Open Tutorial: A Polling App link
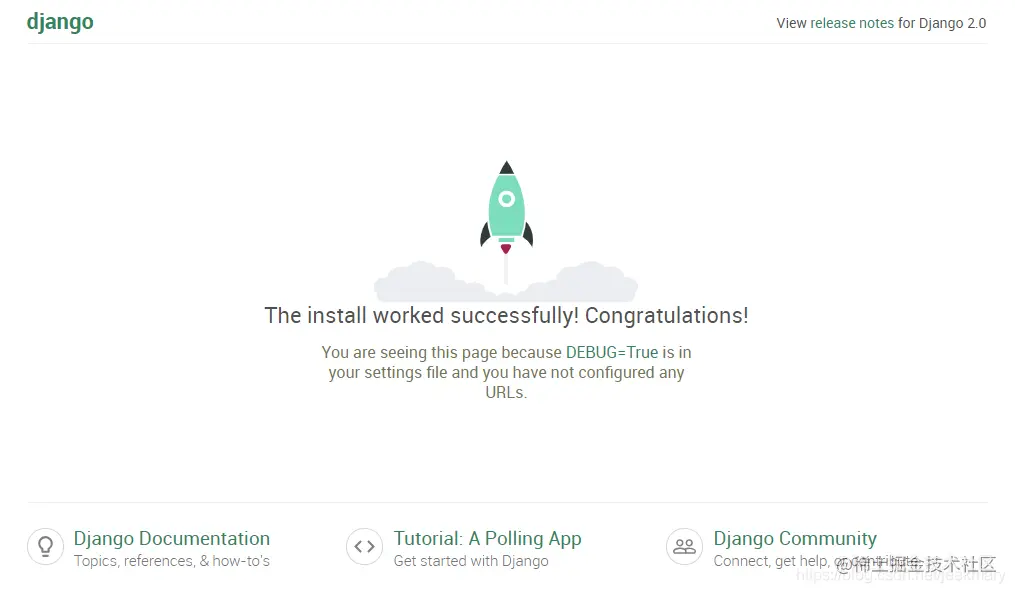1015x593 pixels. (487, 538)
